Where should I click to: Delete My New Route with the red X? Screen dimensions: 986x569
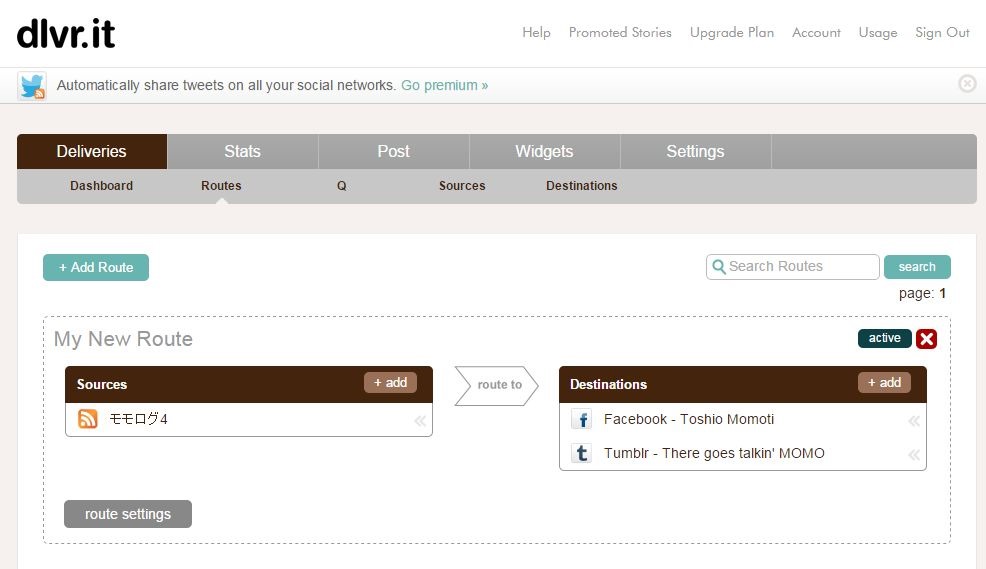926,339
